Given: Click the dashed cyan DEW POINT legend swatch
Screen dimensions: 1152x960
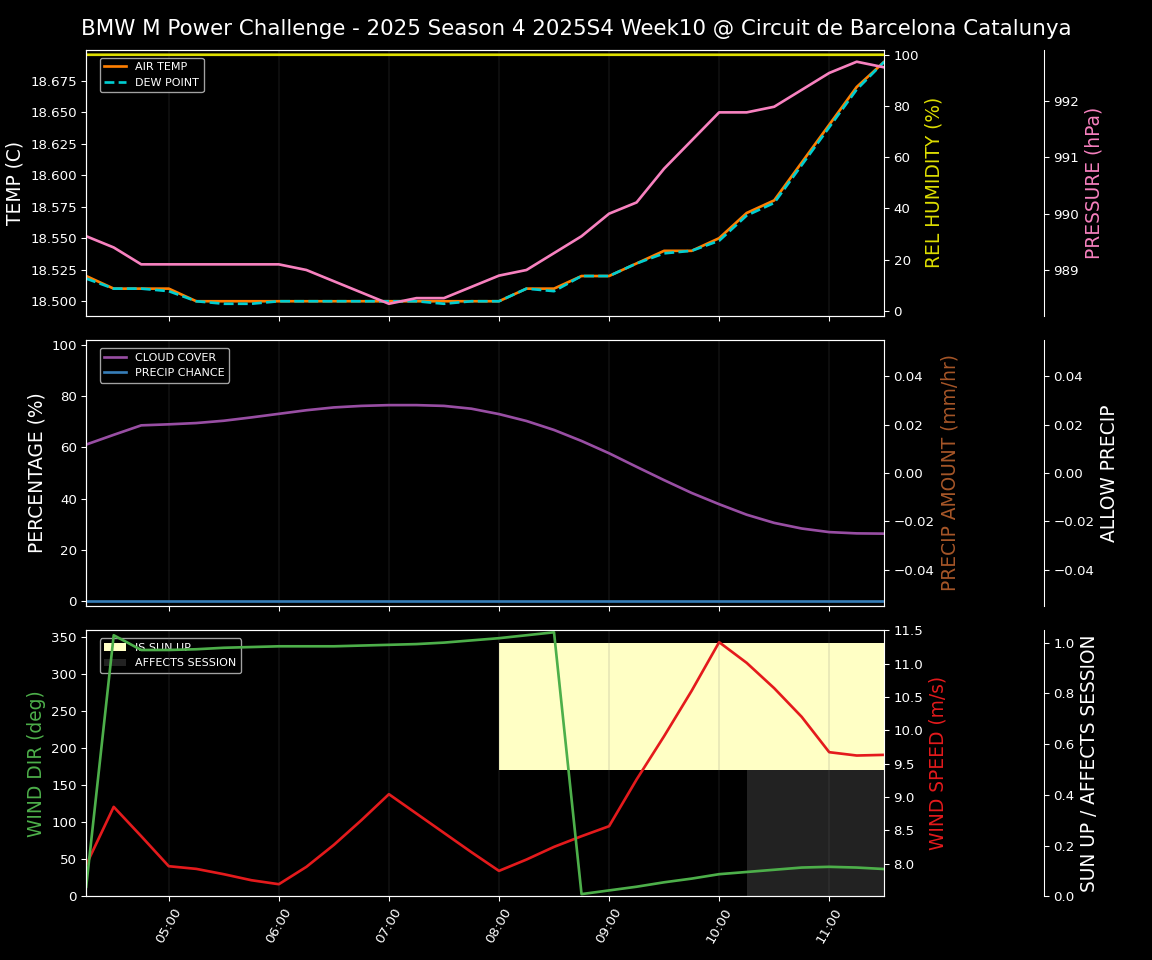Looking at the screenshot, I should click(x=116, y=82).
